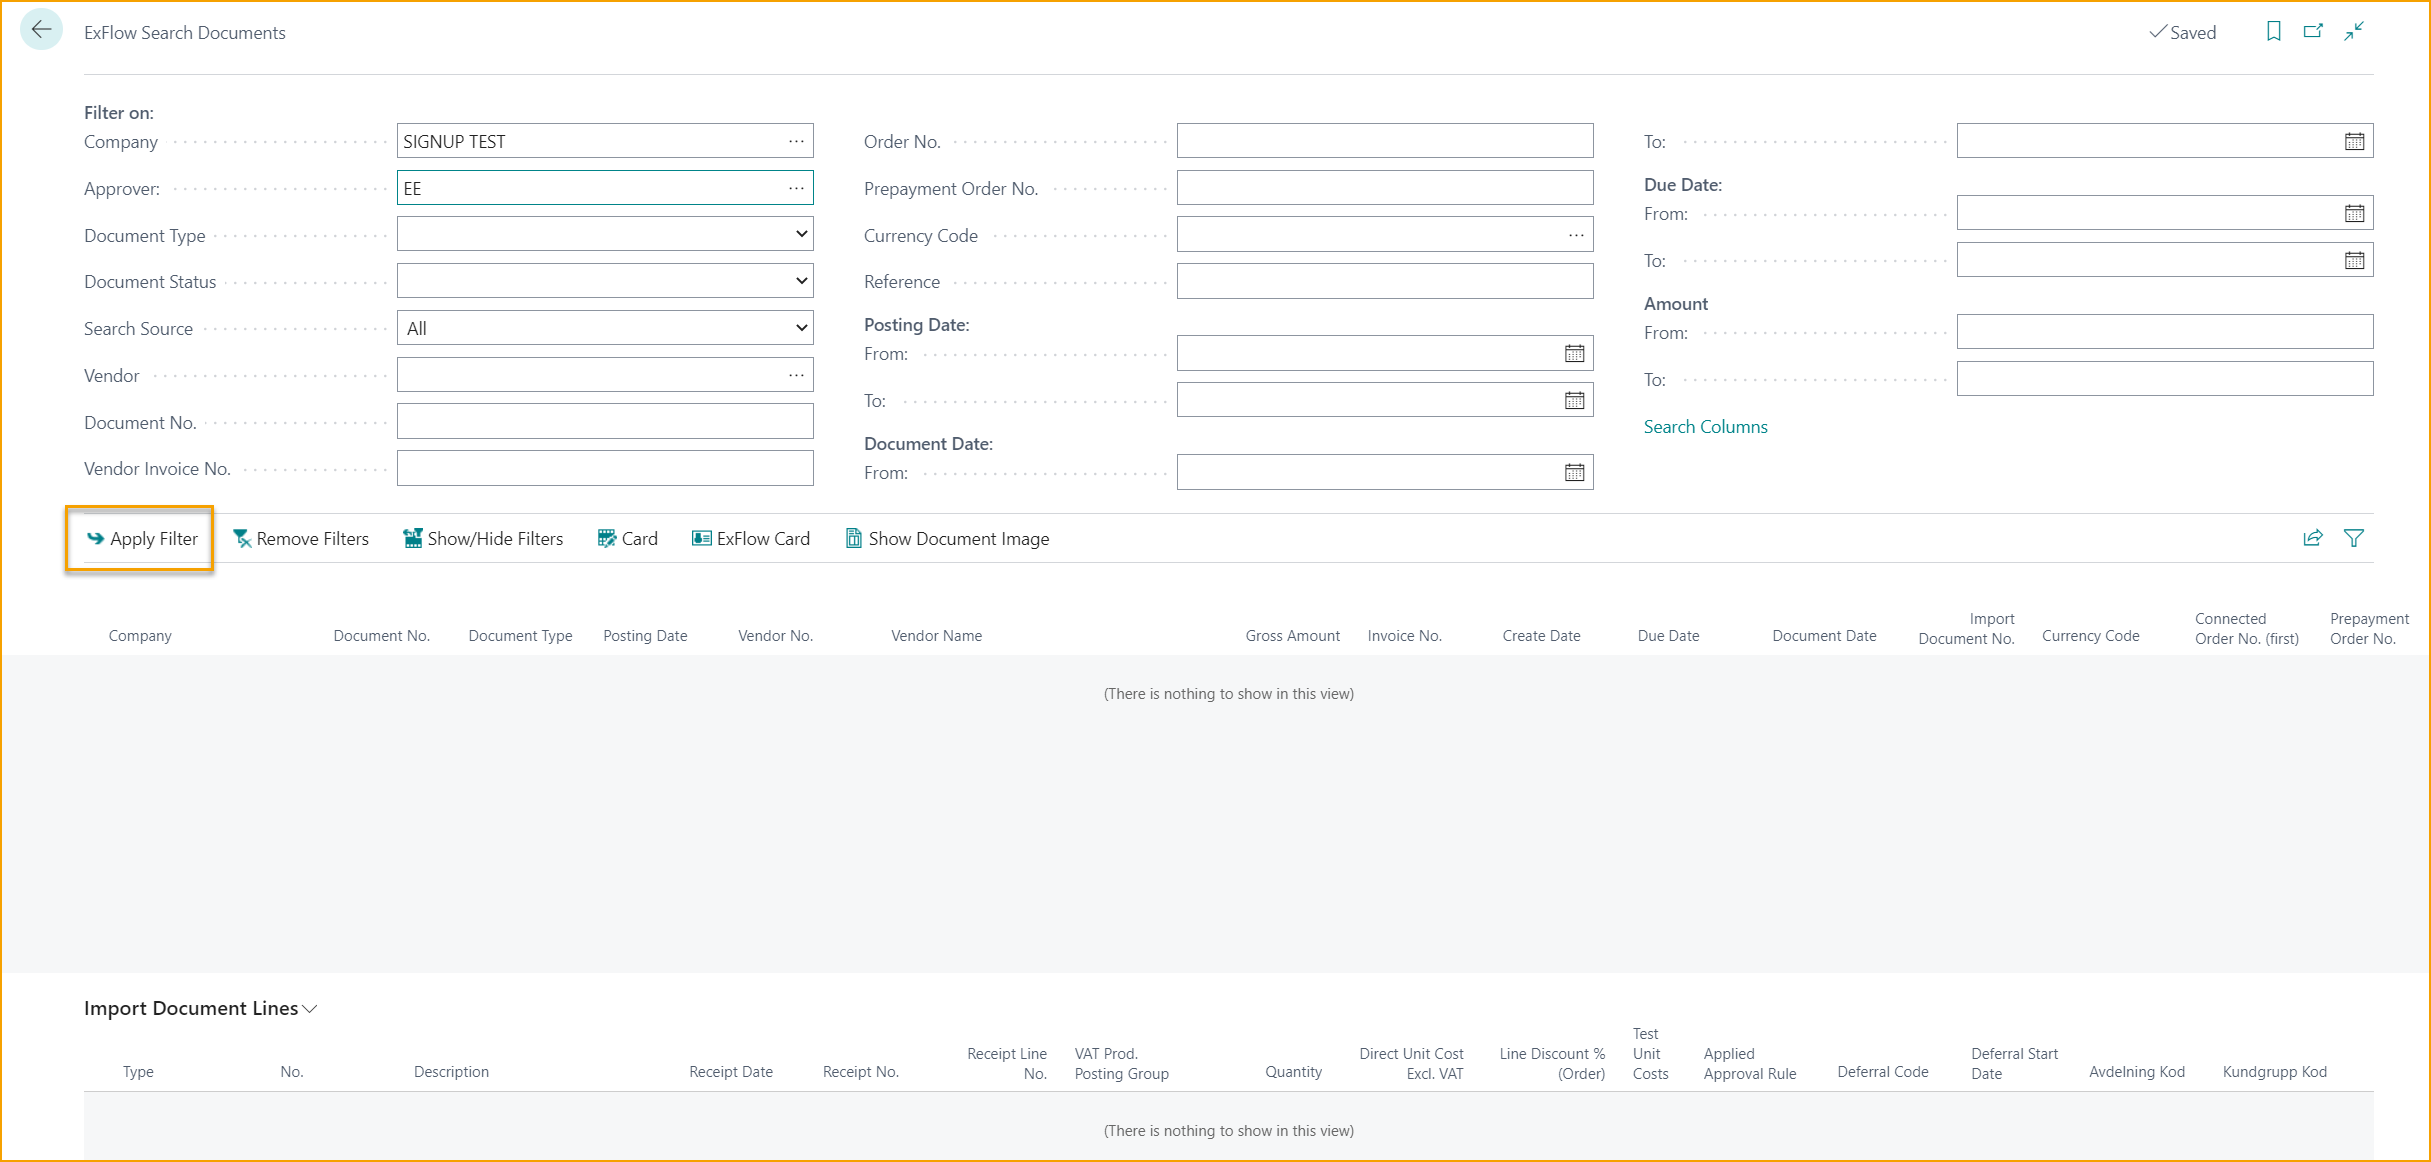
Task: Click the share list icon above the grid
Action: (2313, 538)
